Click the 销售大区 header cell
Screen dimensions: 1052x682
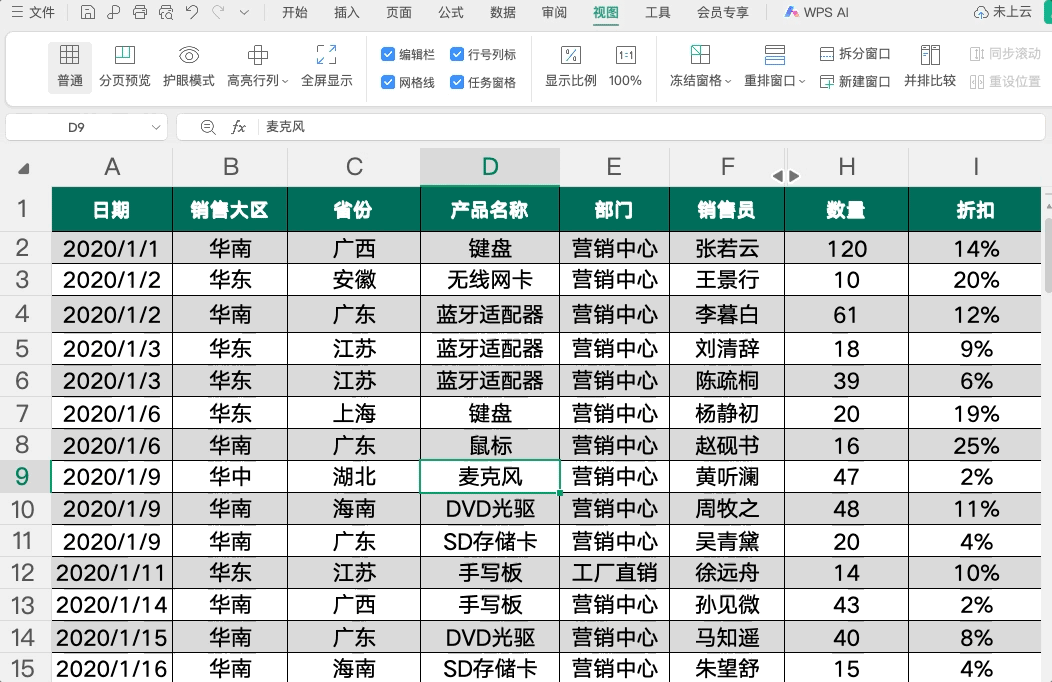click(x=230, y=209)
